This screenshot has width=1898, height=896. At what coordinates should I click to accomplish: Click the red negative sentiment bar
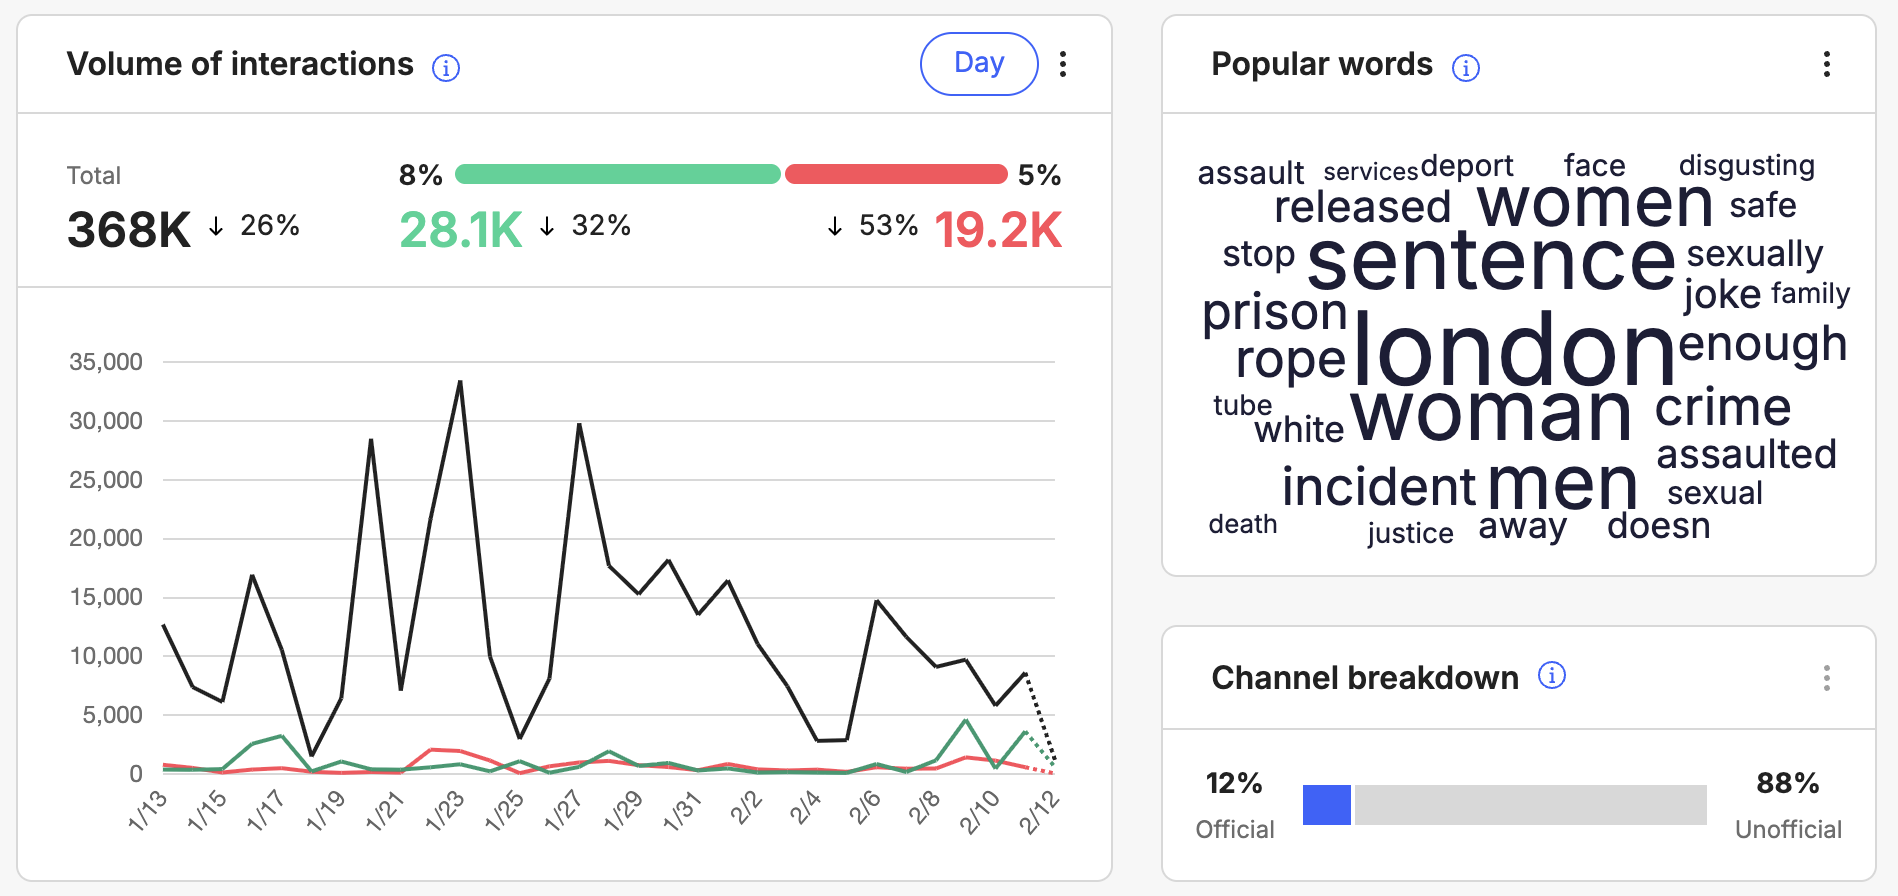895,175
